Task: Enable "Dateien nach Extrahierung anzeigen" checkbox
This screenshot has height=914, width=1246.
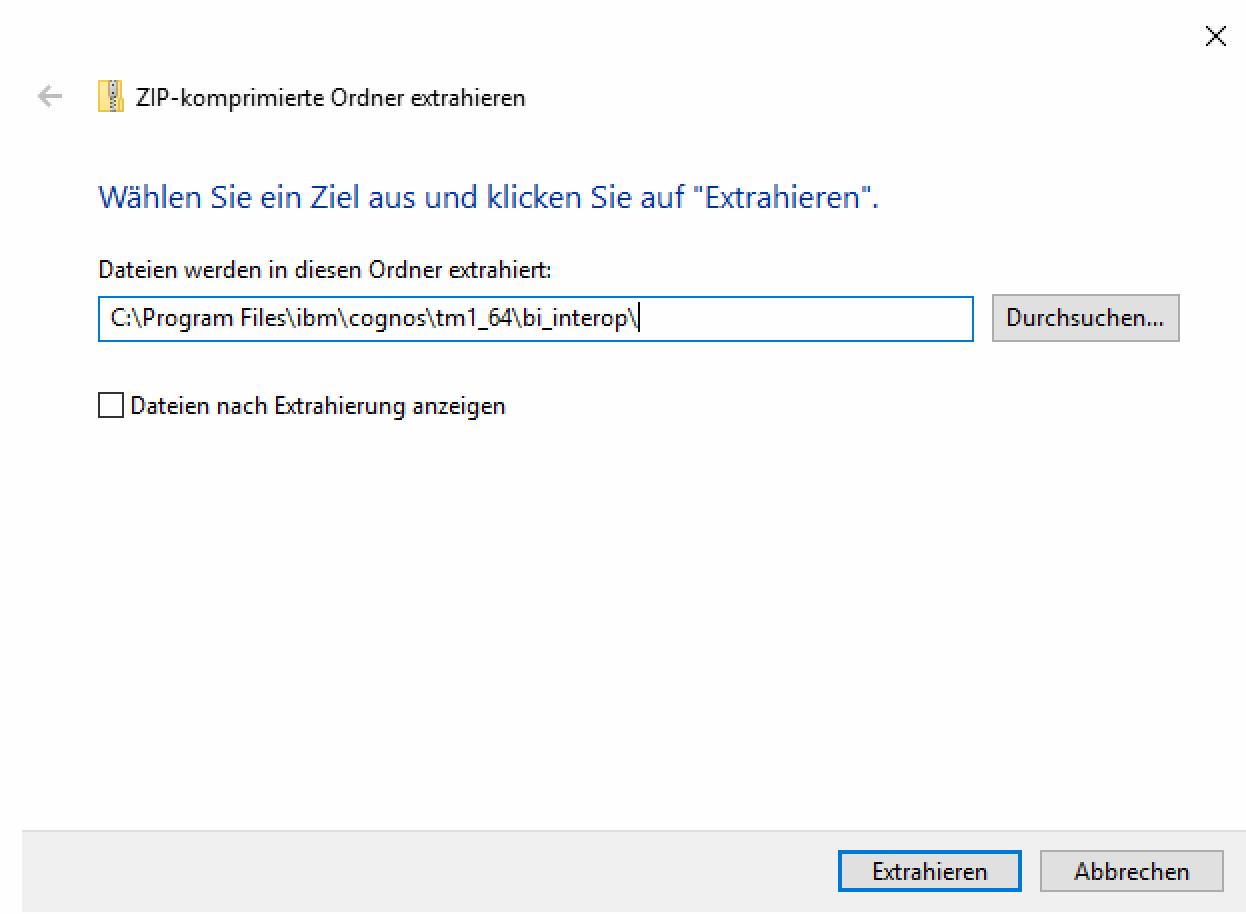Action: point(111,406)
